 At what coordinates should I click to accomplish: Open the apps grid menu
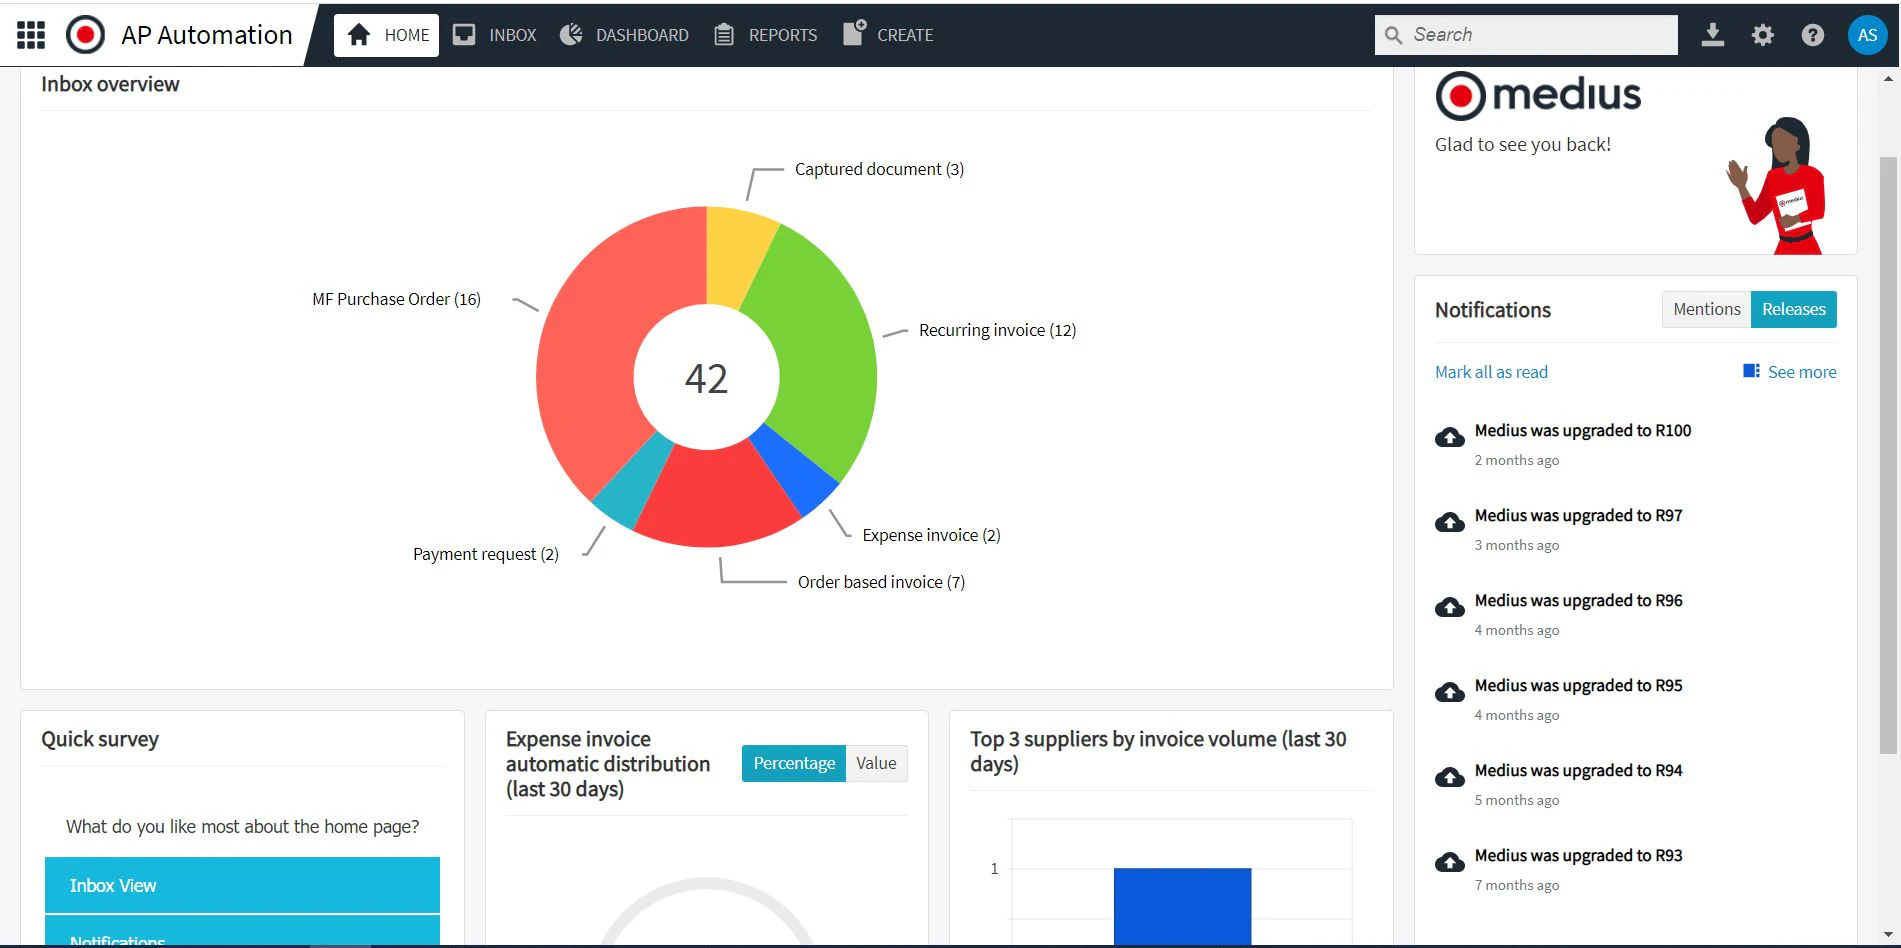[x=30, y=34]
